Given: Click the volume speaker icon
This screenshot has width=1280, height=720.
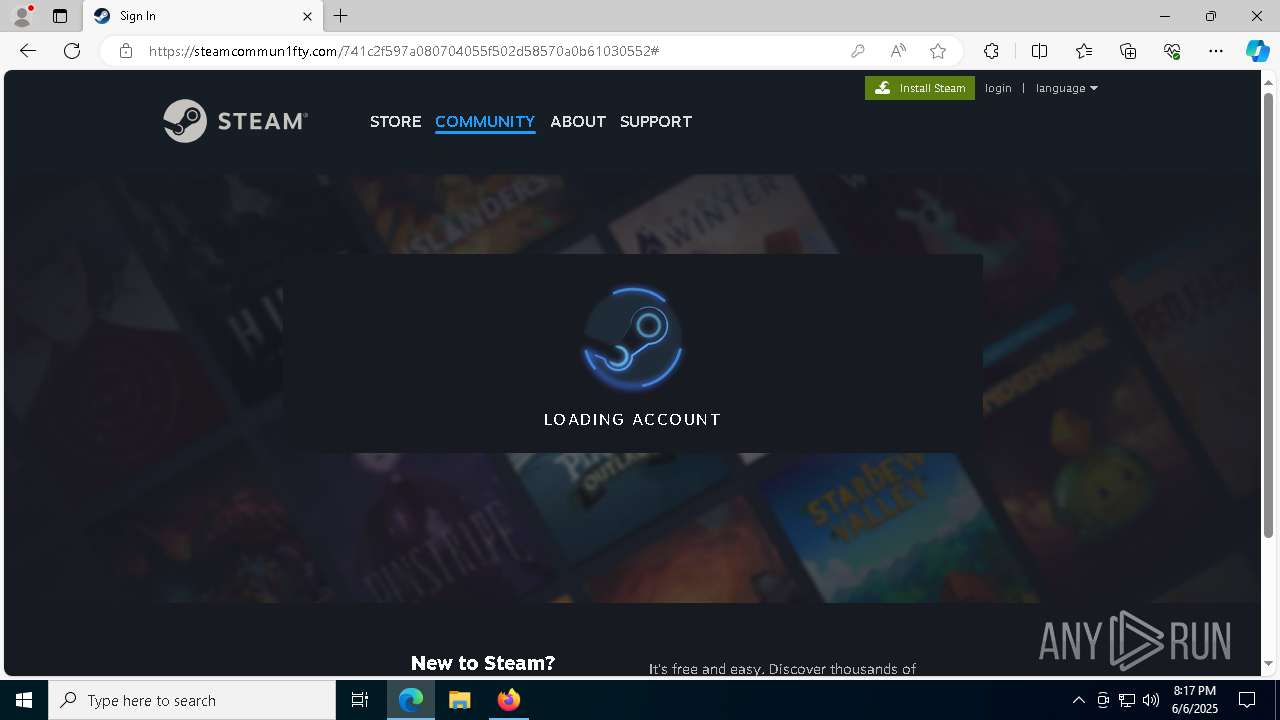Looking at the screenshot, I should (1151, 700).
